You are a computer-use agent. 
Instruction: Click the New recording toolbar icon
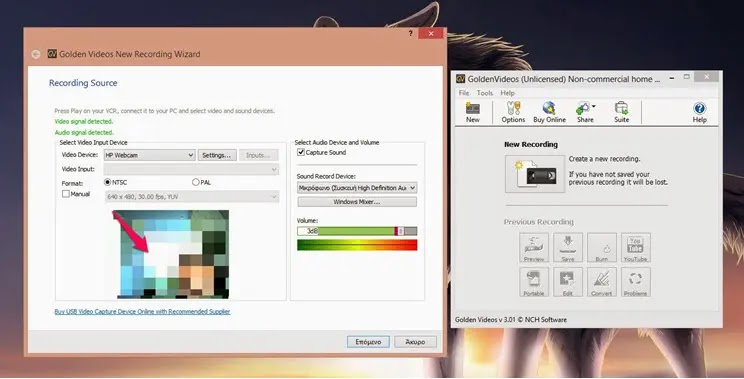point(473,112)
